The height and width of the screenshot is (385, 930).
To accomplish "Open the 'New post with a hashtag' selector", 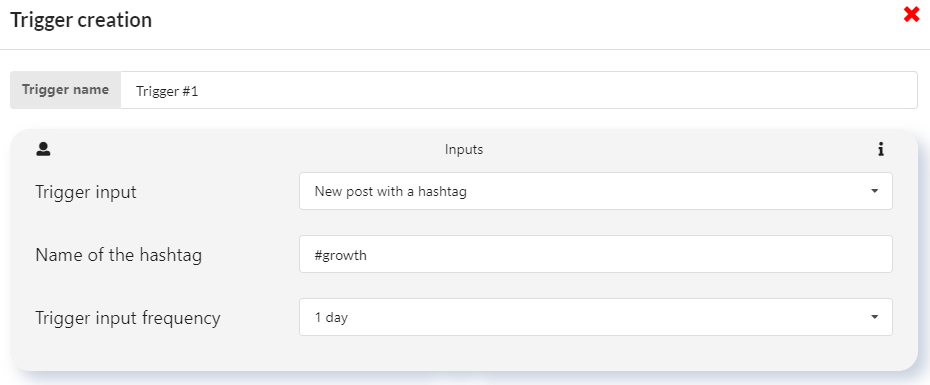I will [595, 191].
